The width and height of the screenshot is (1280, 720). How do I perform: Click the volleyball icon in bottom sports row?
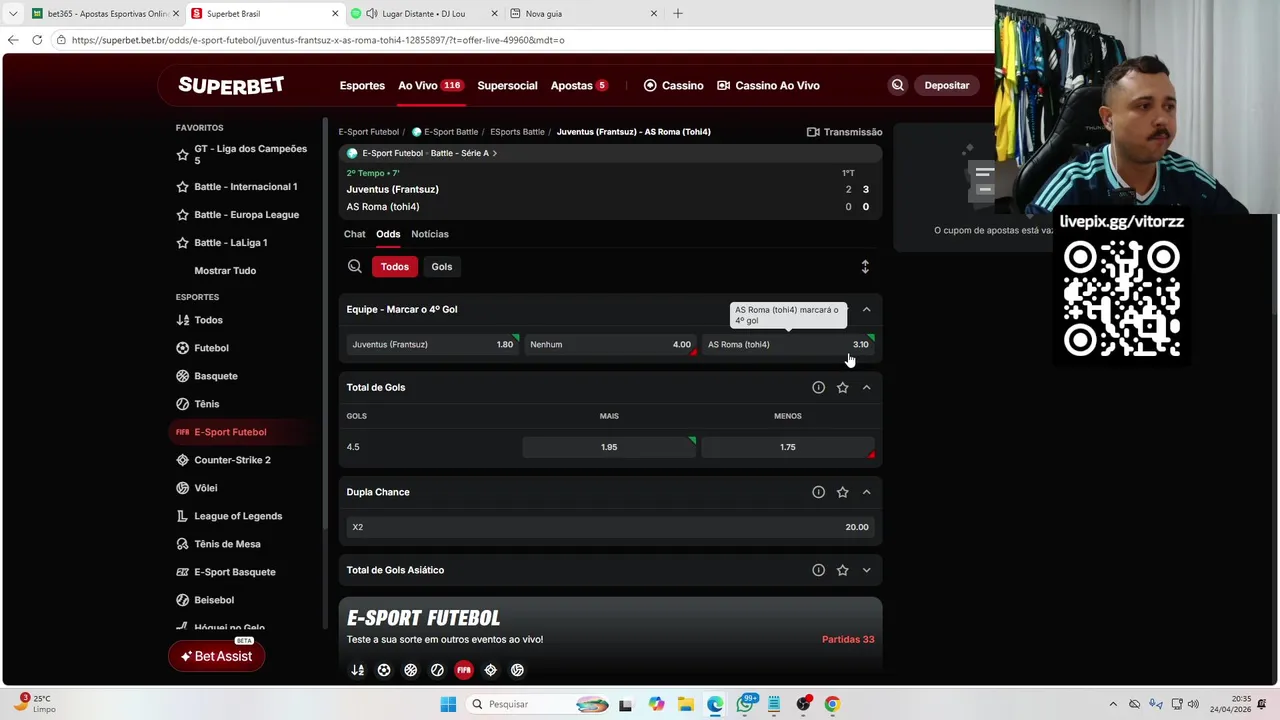[x=517, y=670]
